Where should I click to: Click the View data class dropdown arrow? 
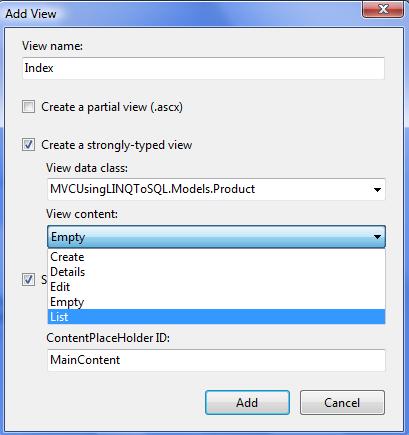[x=377, y=190]
